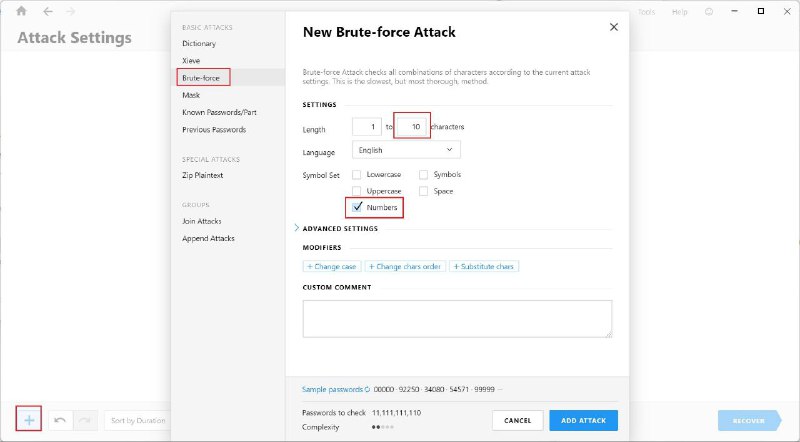Select the Mask attack type
Screen dimensions: 800x442
191,95
